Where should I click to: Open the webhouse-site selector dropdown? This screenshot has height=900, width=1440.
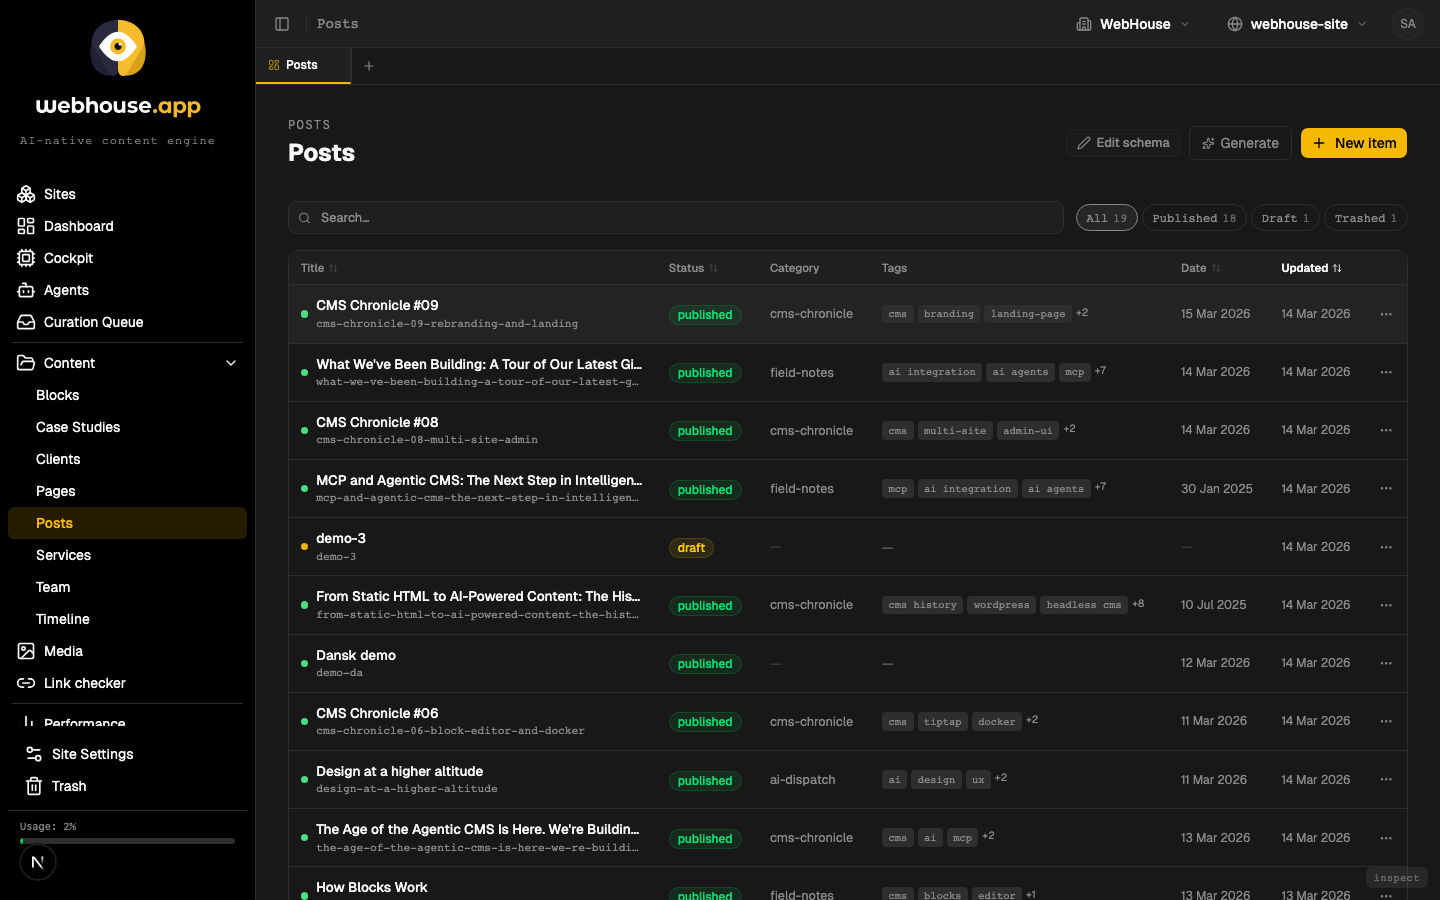point(1297,24)
